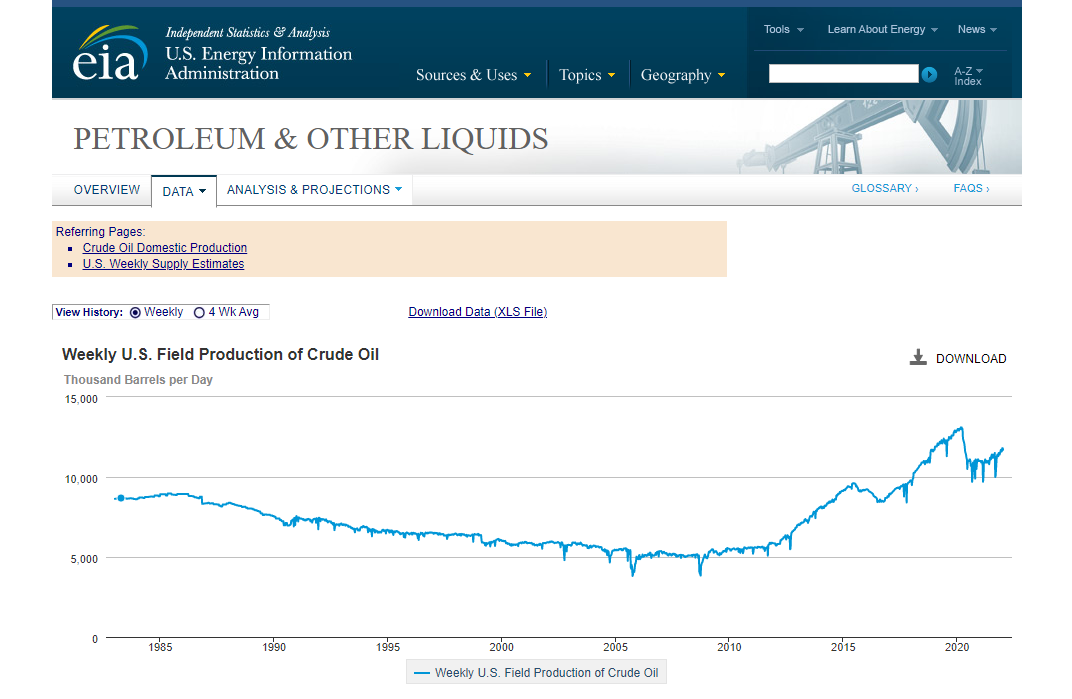Select the 4 Wk Avg radio button
The width and height of the screenshot is (1072, 699).
coord(199,313)
